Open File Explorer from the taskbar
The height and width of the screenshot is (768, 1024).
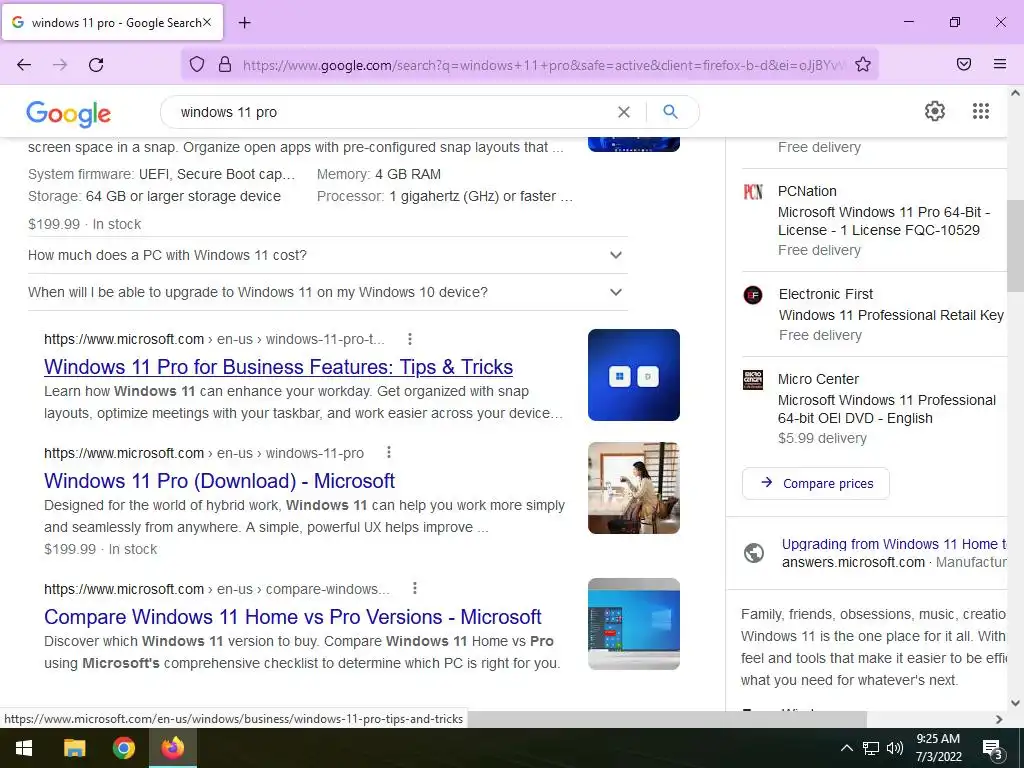coord(74,748)
